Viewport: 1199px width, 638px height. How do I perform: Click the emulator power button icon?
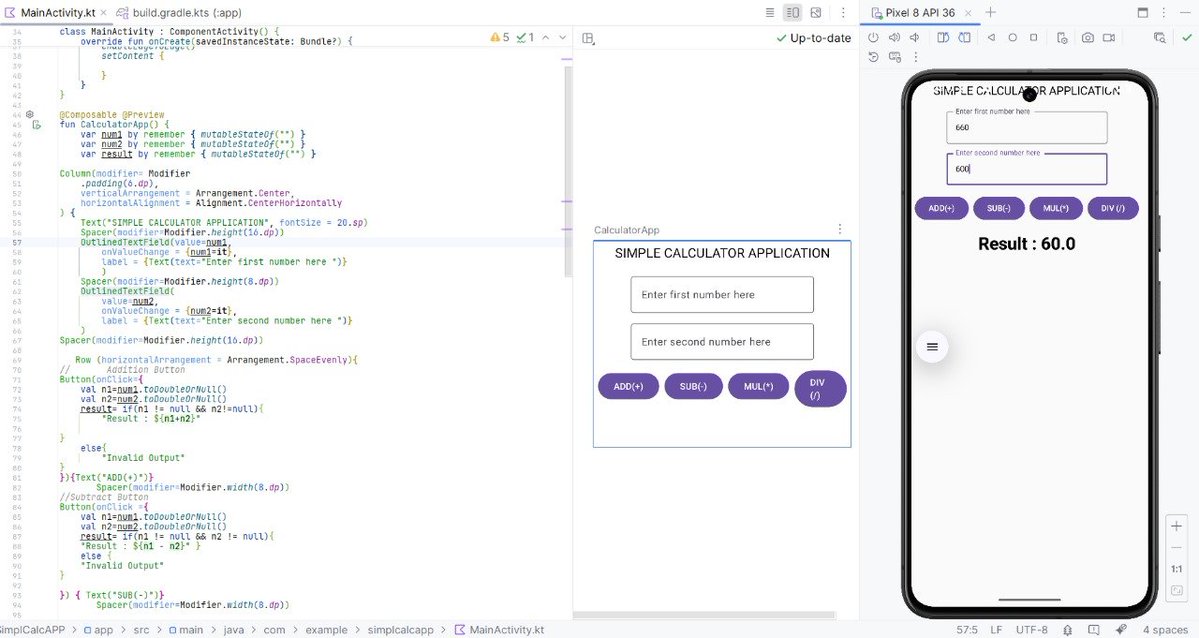point(873,37)
